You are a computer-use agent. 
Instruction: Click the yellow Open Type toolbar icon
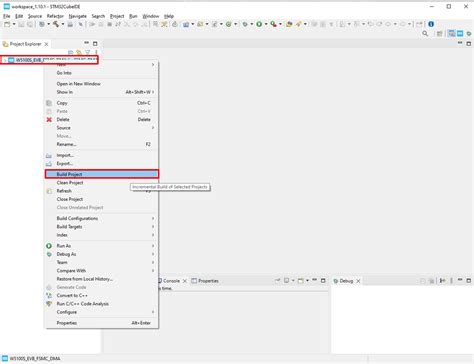click(164, 24)
